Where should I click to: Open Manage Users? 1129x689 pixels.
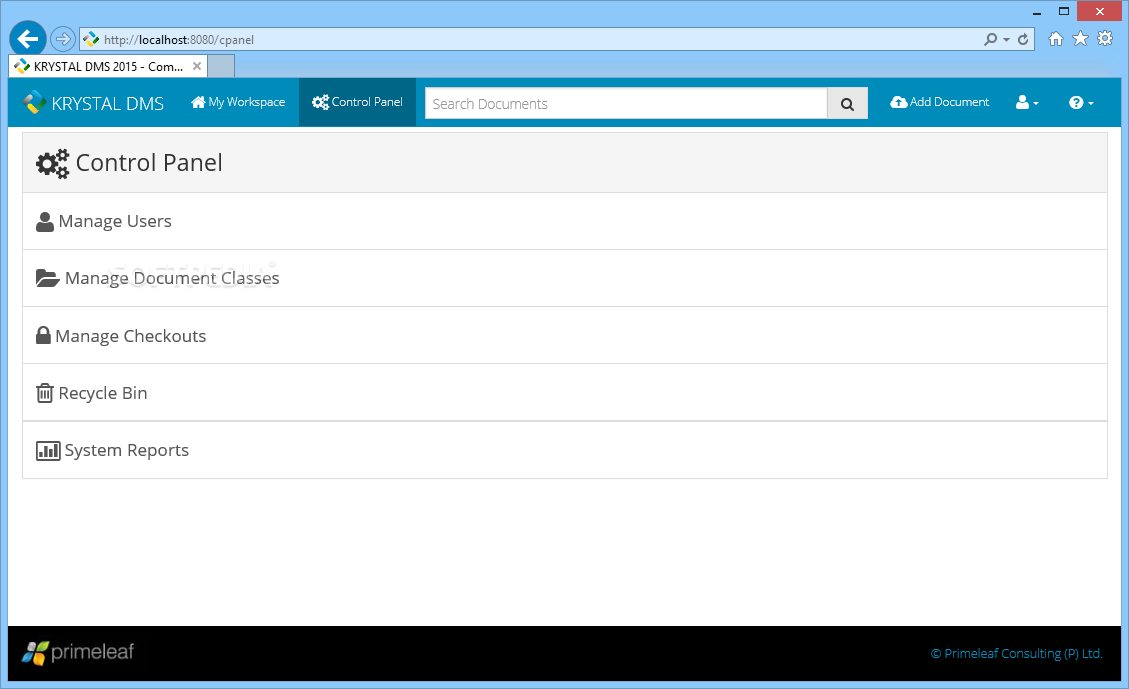(x=564, y=221)
